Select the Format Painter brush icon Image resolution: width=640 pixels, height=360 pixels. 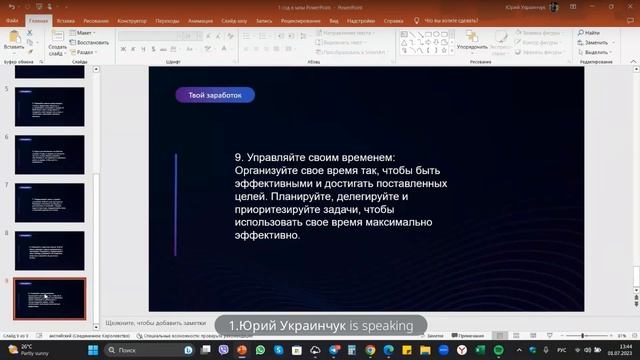tap(30, 52)
